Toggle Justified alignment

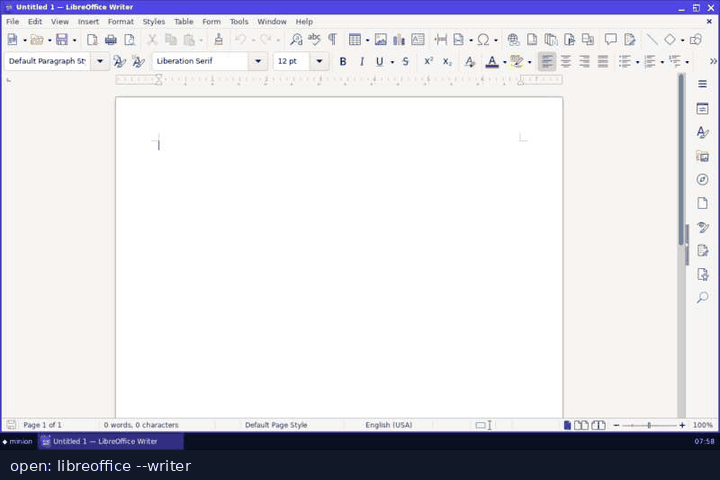[x=603, y=62]
